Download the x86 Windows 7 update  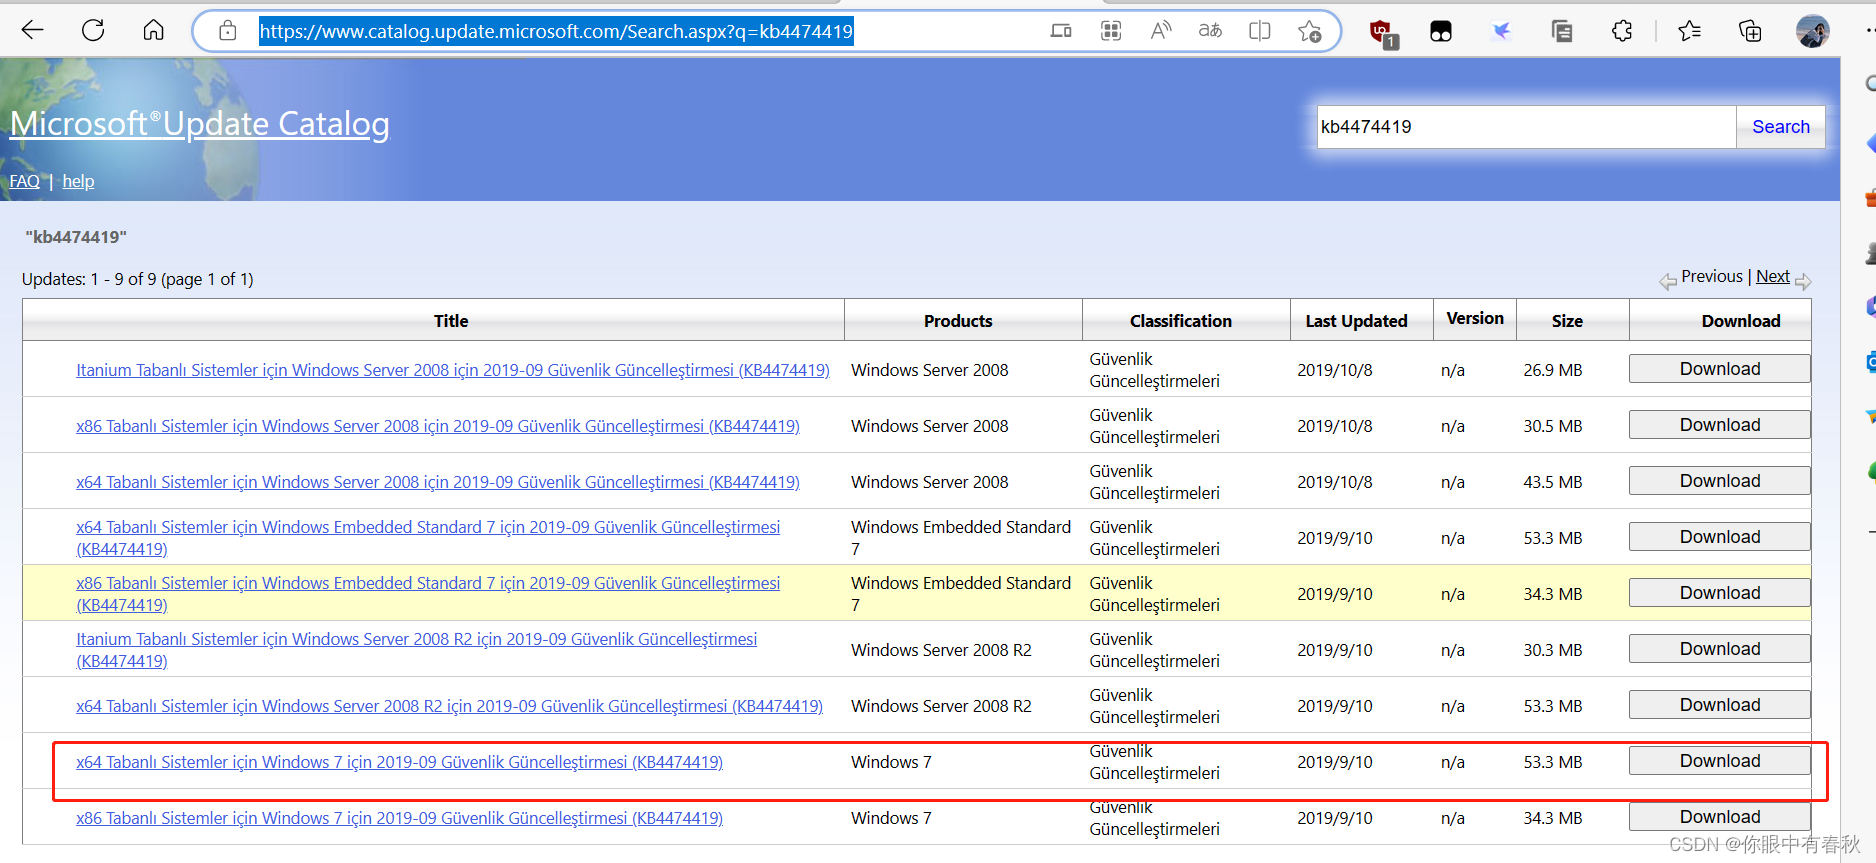(x=1719, y=817)
